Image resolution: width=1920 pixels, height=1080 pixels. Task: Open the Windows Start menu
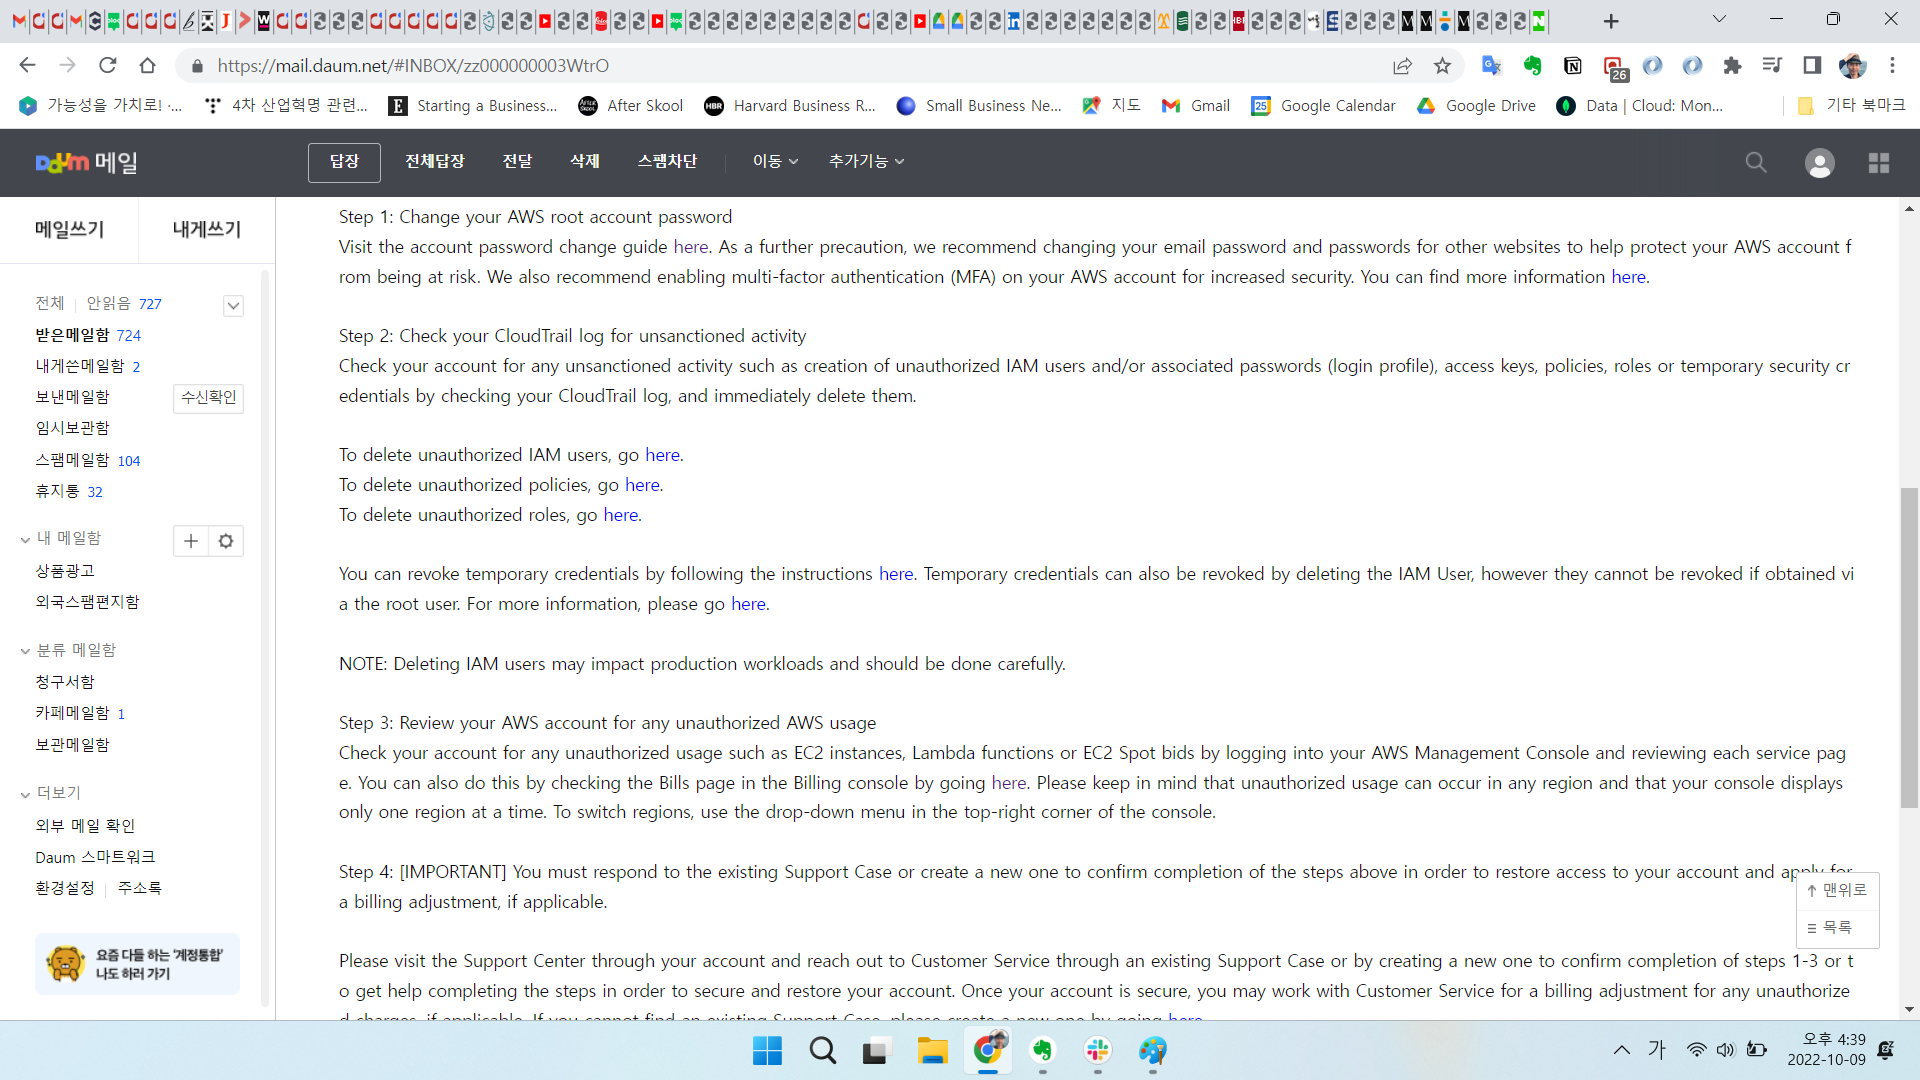(767, 1051)
